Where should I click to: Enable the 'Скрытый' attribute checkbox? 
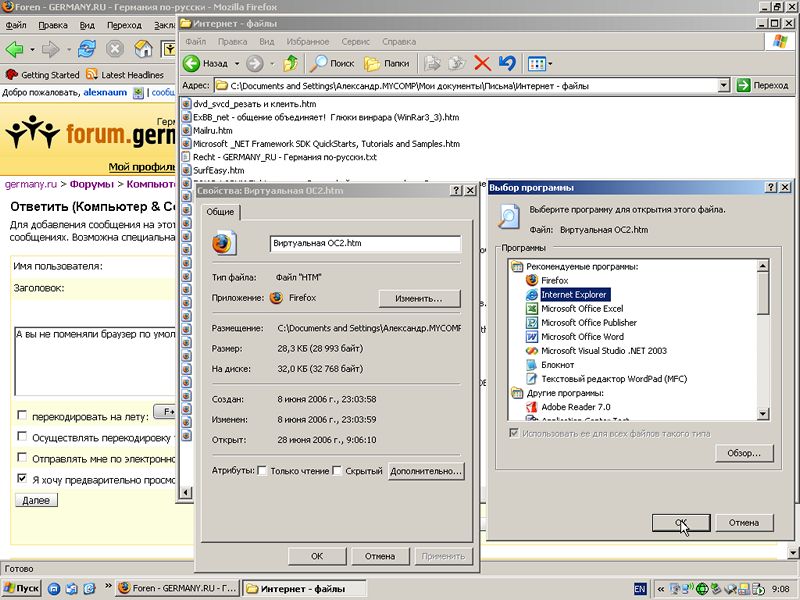point(337,470)
